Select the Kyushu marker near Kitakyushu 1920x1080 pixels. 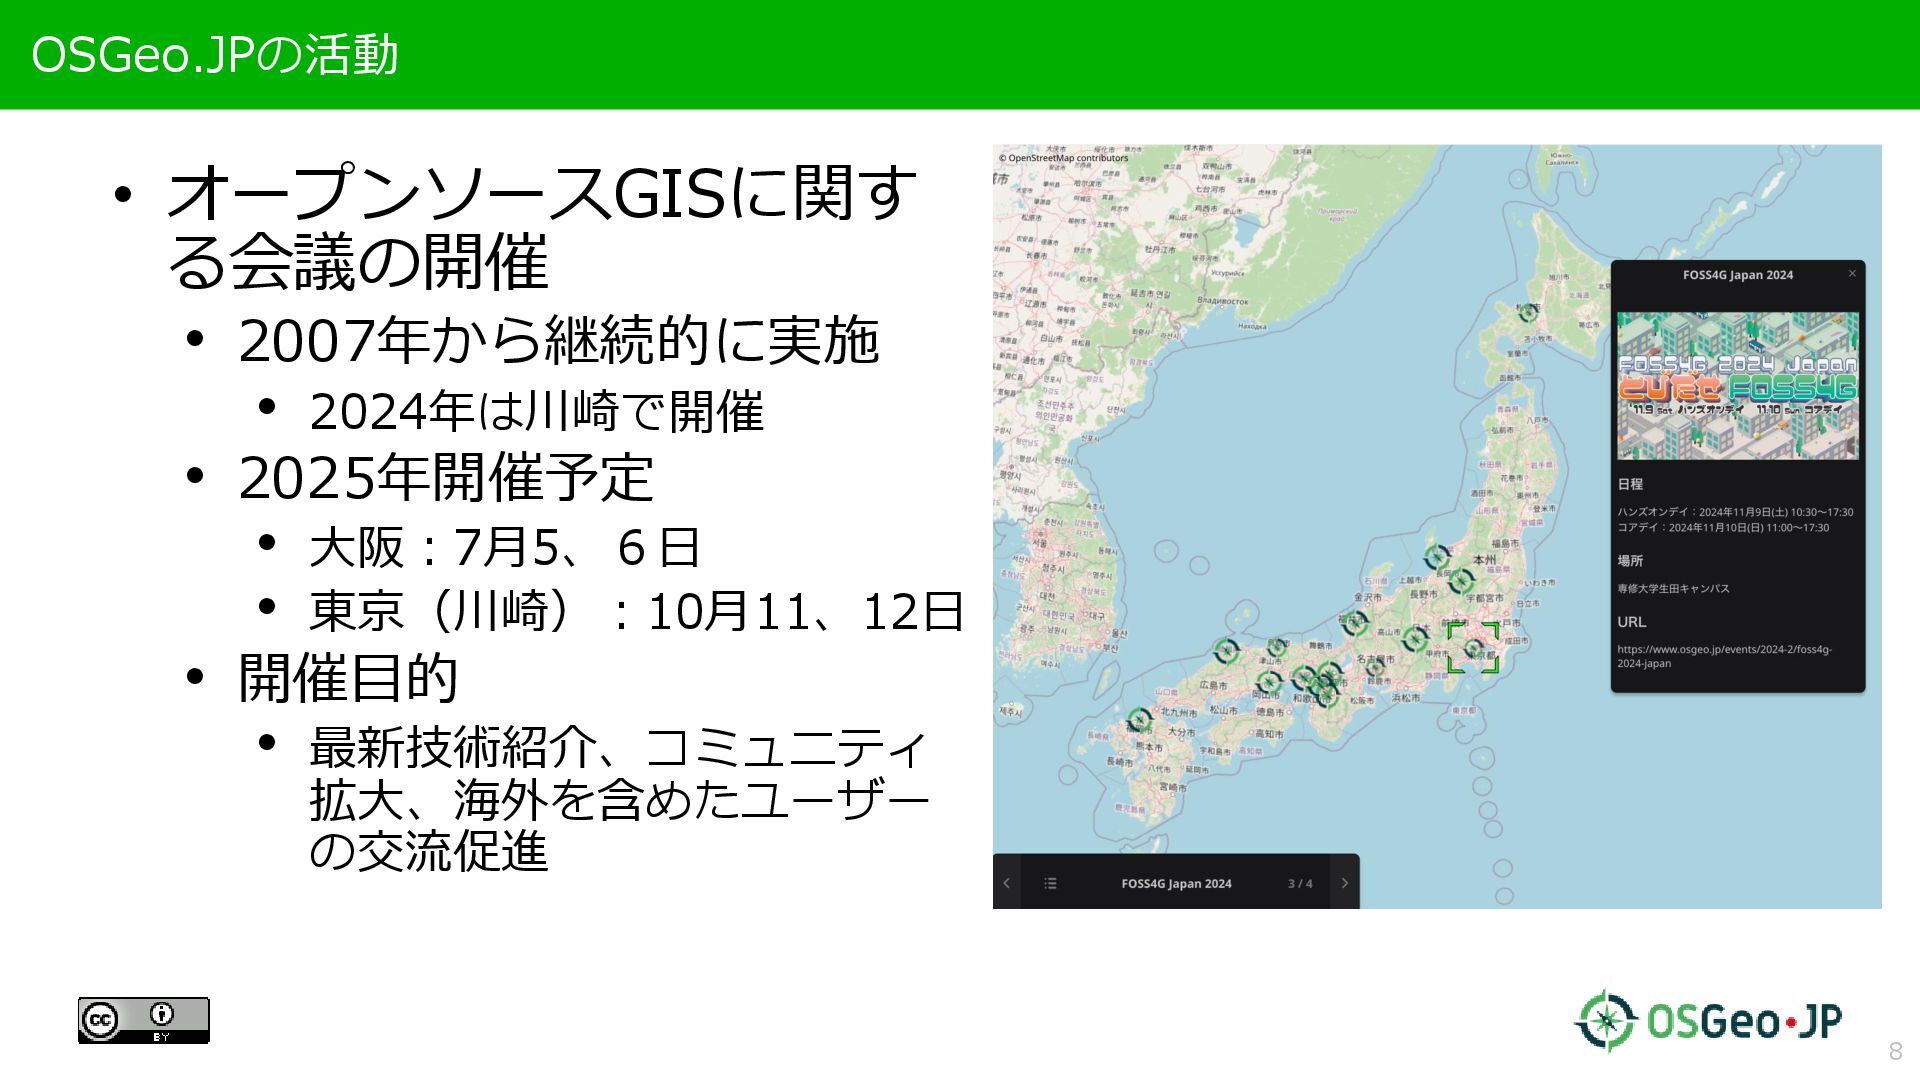click(1140, 718)
